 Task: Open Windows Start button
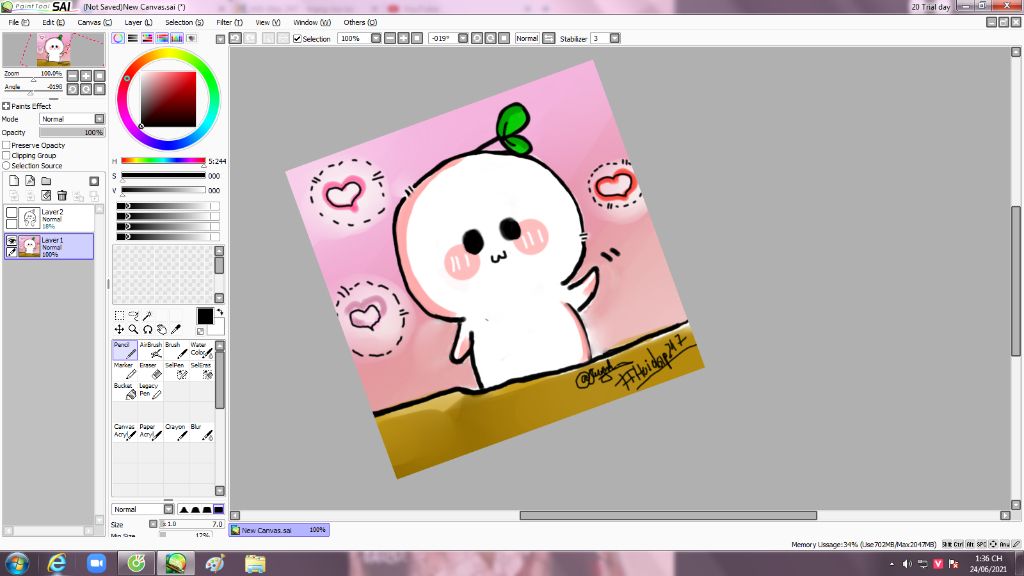point(16,563)
